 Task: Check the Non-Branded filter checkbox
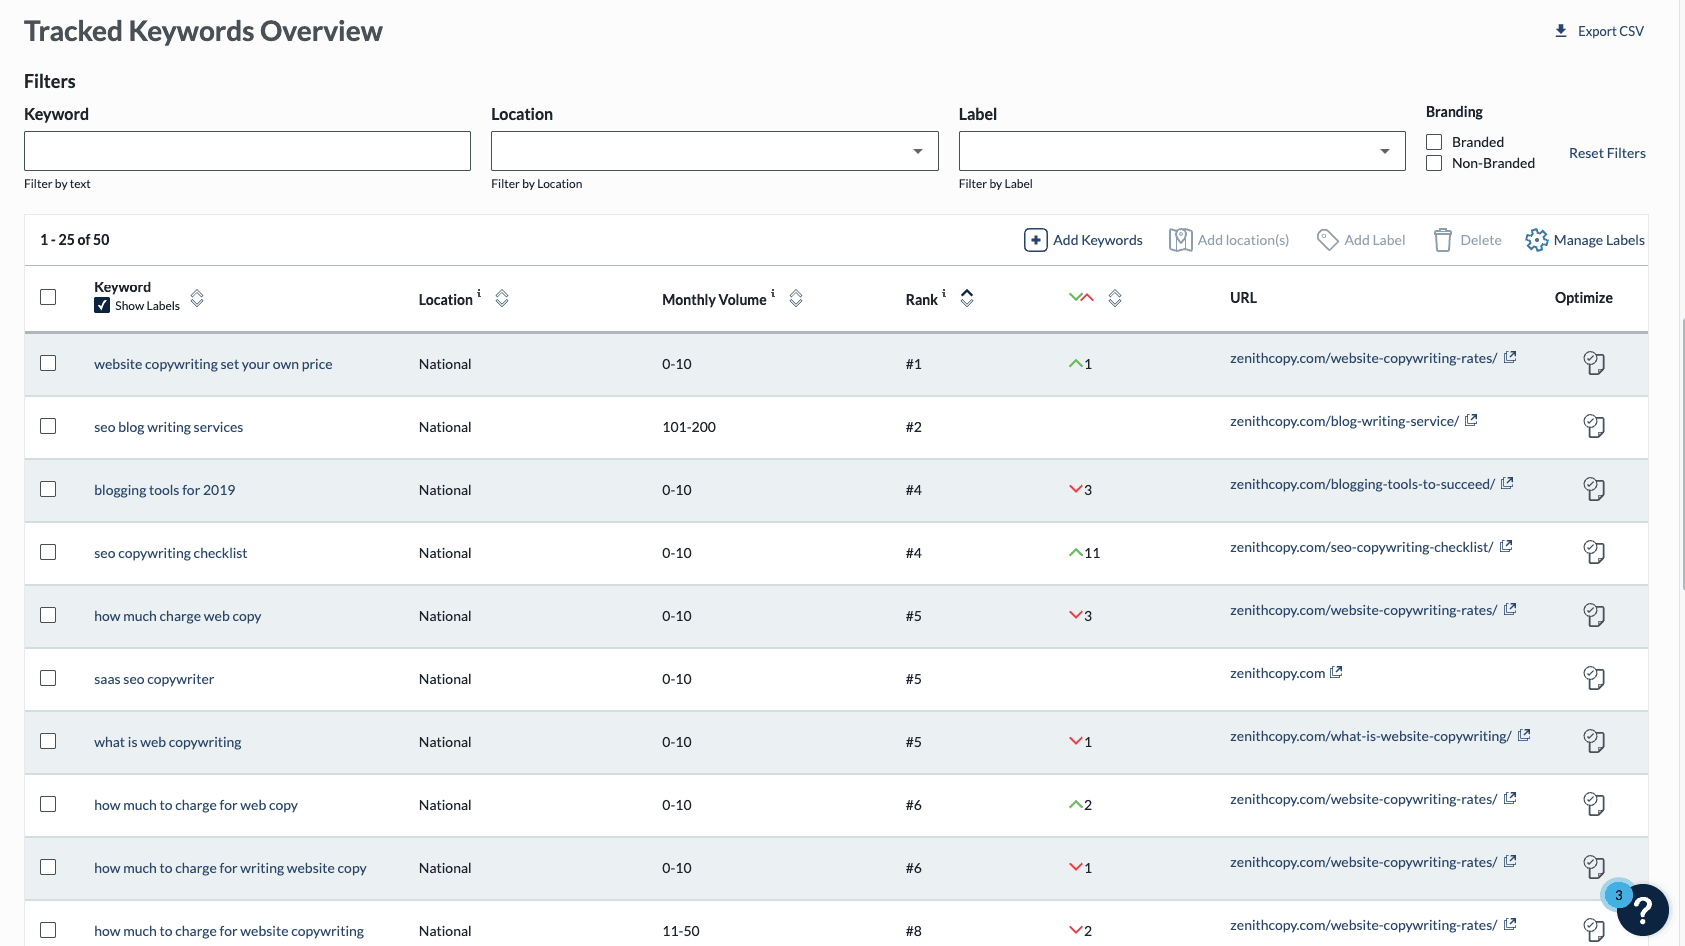(x=1434, y=163)
